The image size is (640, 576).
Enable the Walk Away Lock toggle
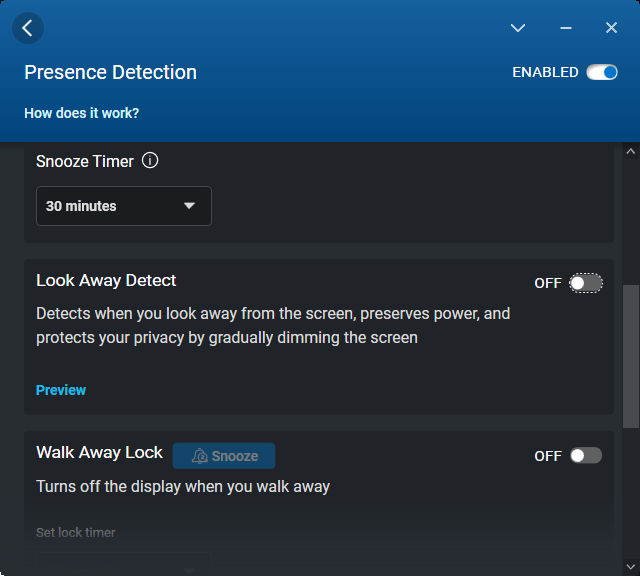pyautogui.click(x=586, y=456)
